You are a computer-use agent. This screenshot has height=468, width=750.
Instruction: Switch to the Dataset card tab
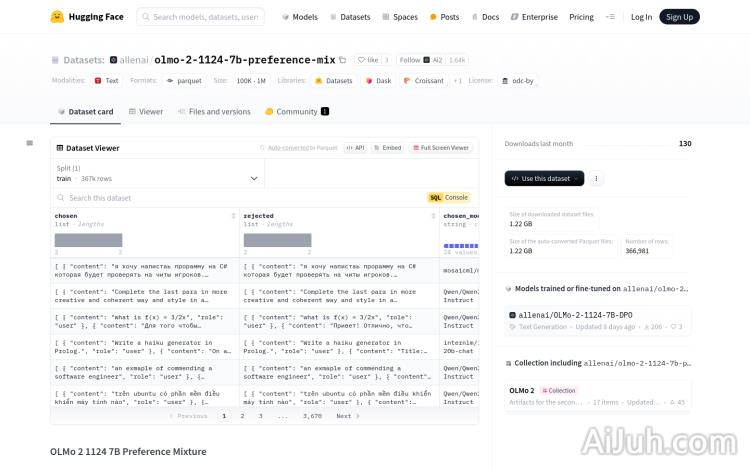pyautogui.click(x=86, y=111)
